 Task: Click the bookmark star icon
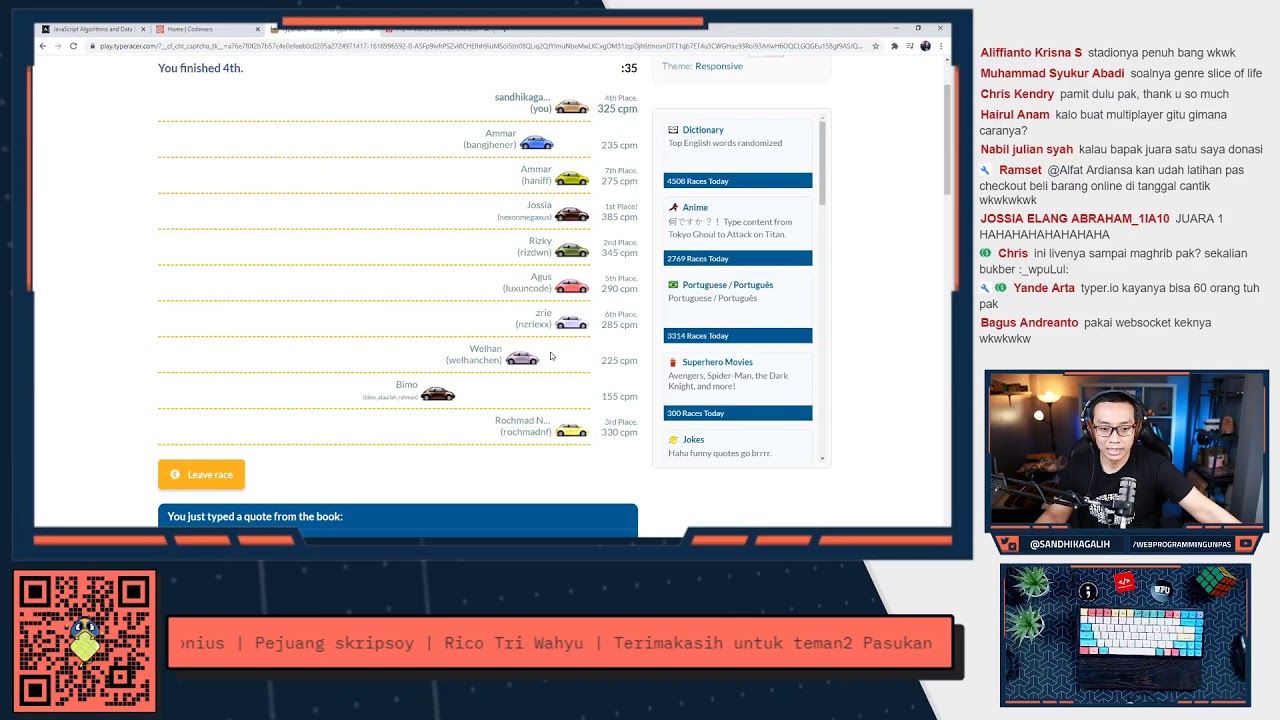pos(876,46)
